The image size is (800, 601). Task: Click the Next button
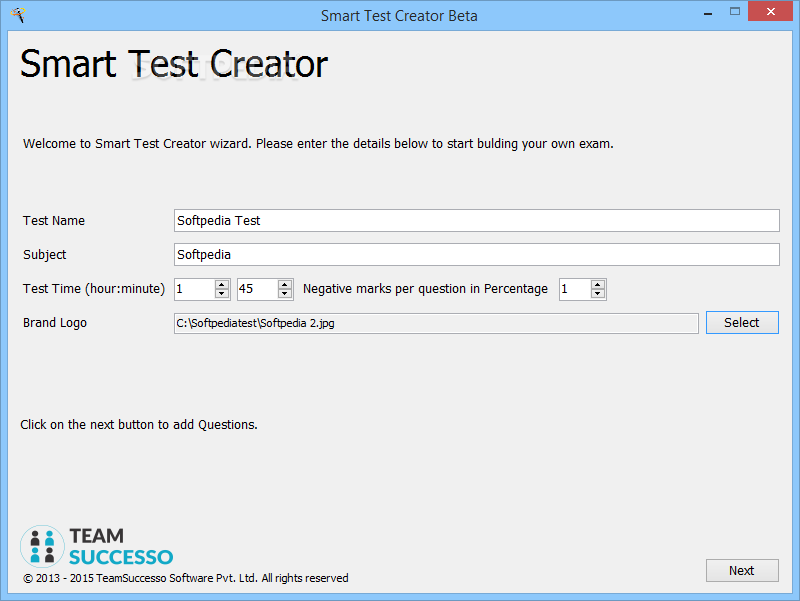coord(742,570)
